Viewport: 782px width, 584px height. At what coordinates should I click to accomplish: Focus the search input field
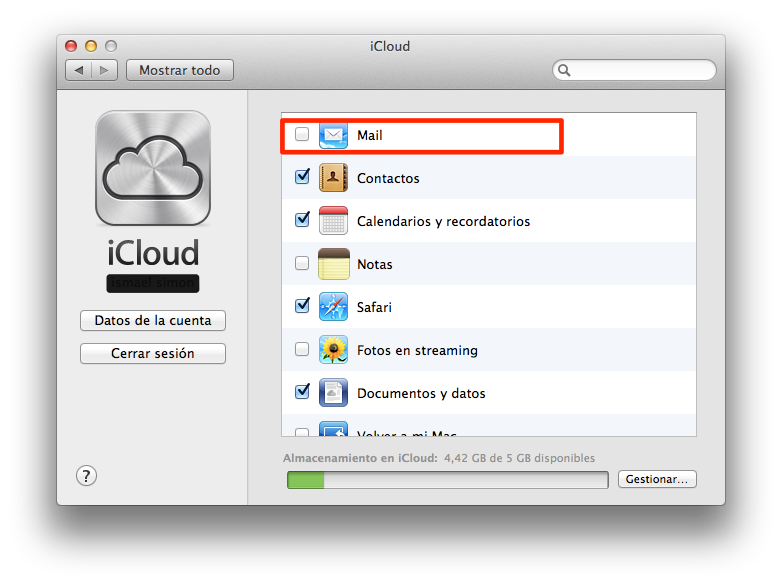[x=634, y=70]
